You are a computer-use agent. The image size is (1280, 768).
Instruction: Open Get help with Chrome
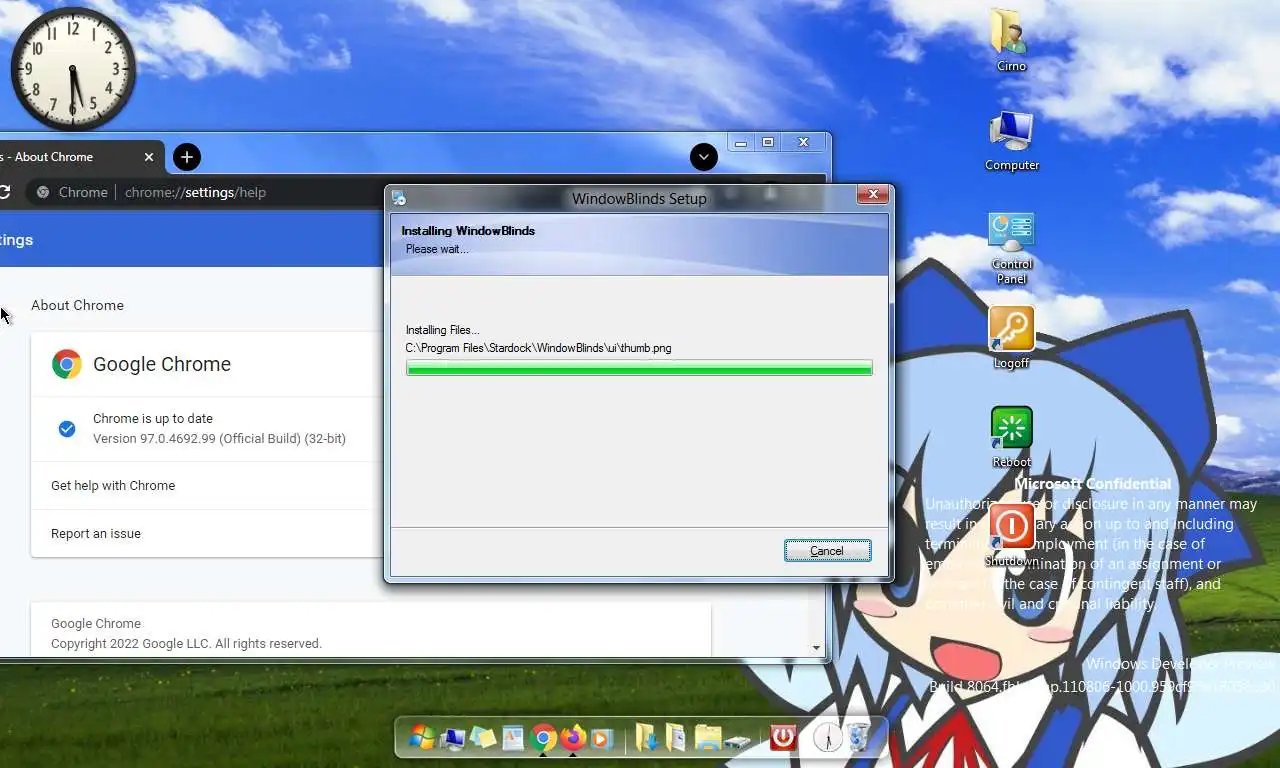[x=113, y=485]
